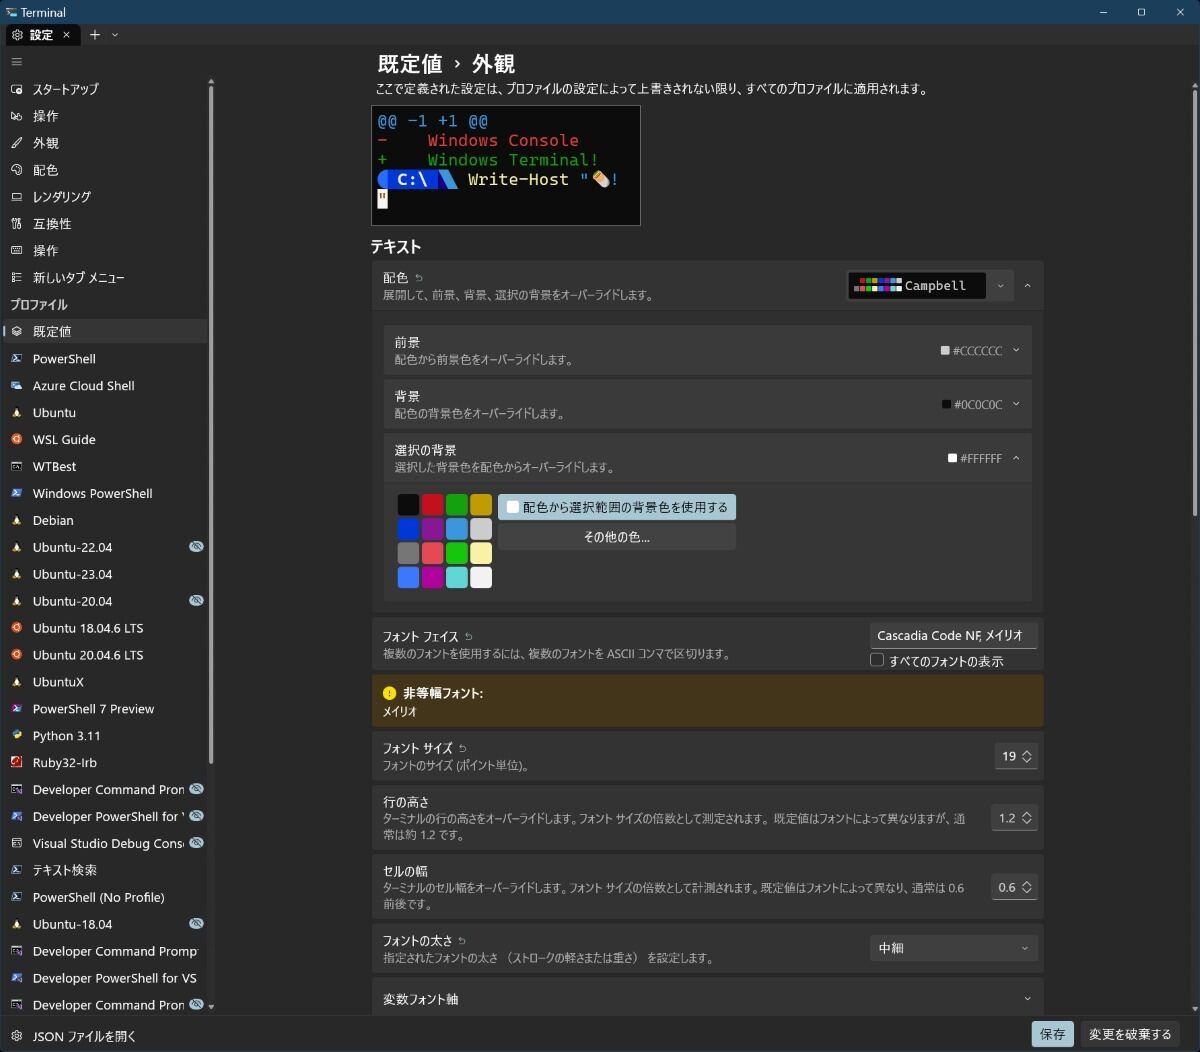Open 互換性 settings page
1200x1052 pixels.
pos(106,224)
